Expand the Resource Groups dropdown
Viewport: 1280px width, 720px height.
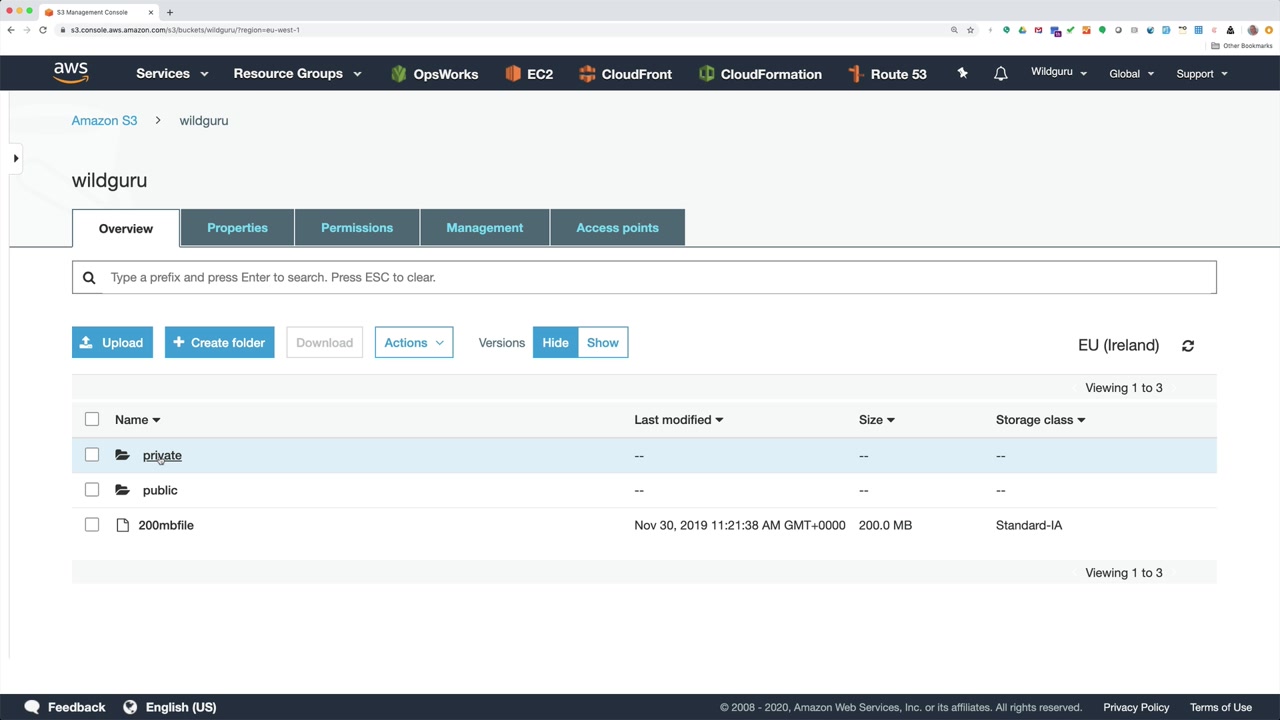[x=297, y=74]
